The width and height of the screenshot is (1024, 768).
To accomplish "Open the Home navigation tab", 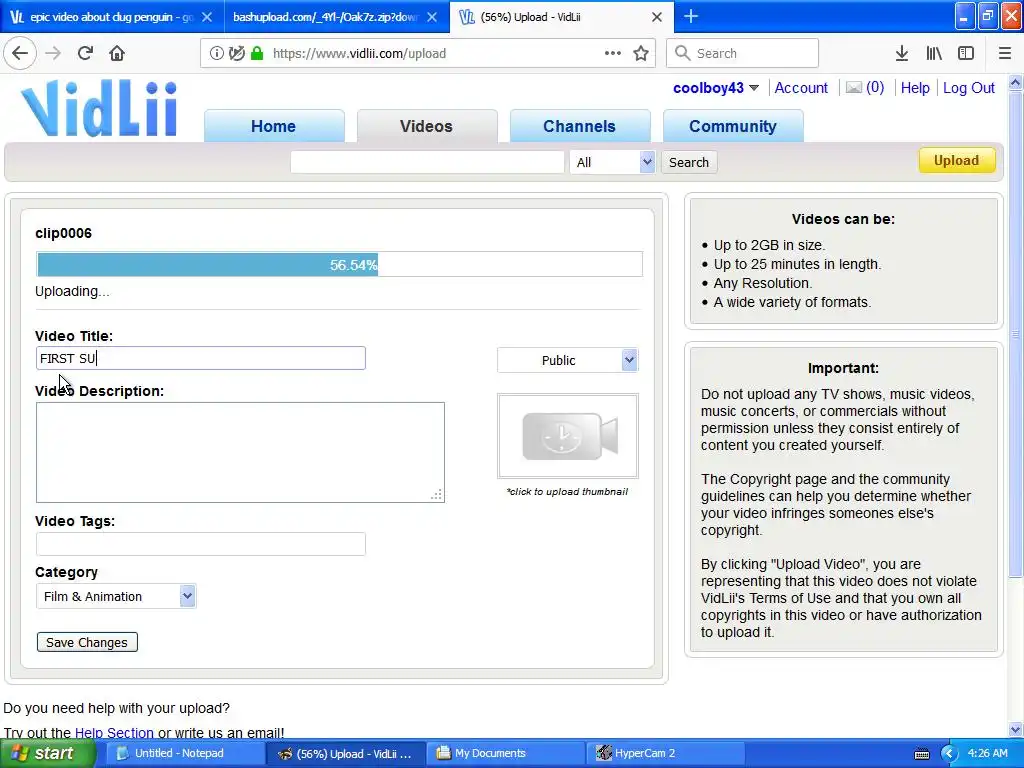I will [x=274, y=126].
